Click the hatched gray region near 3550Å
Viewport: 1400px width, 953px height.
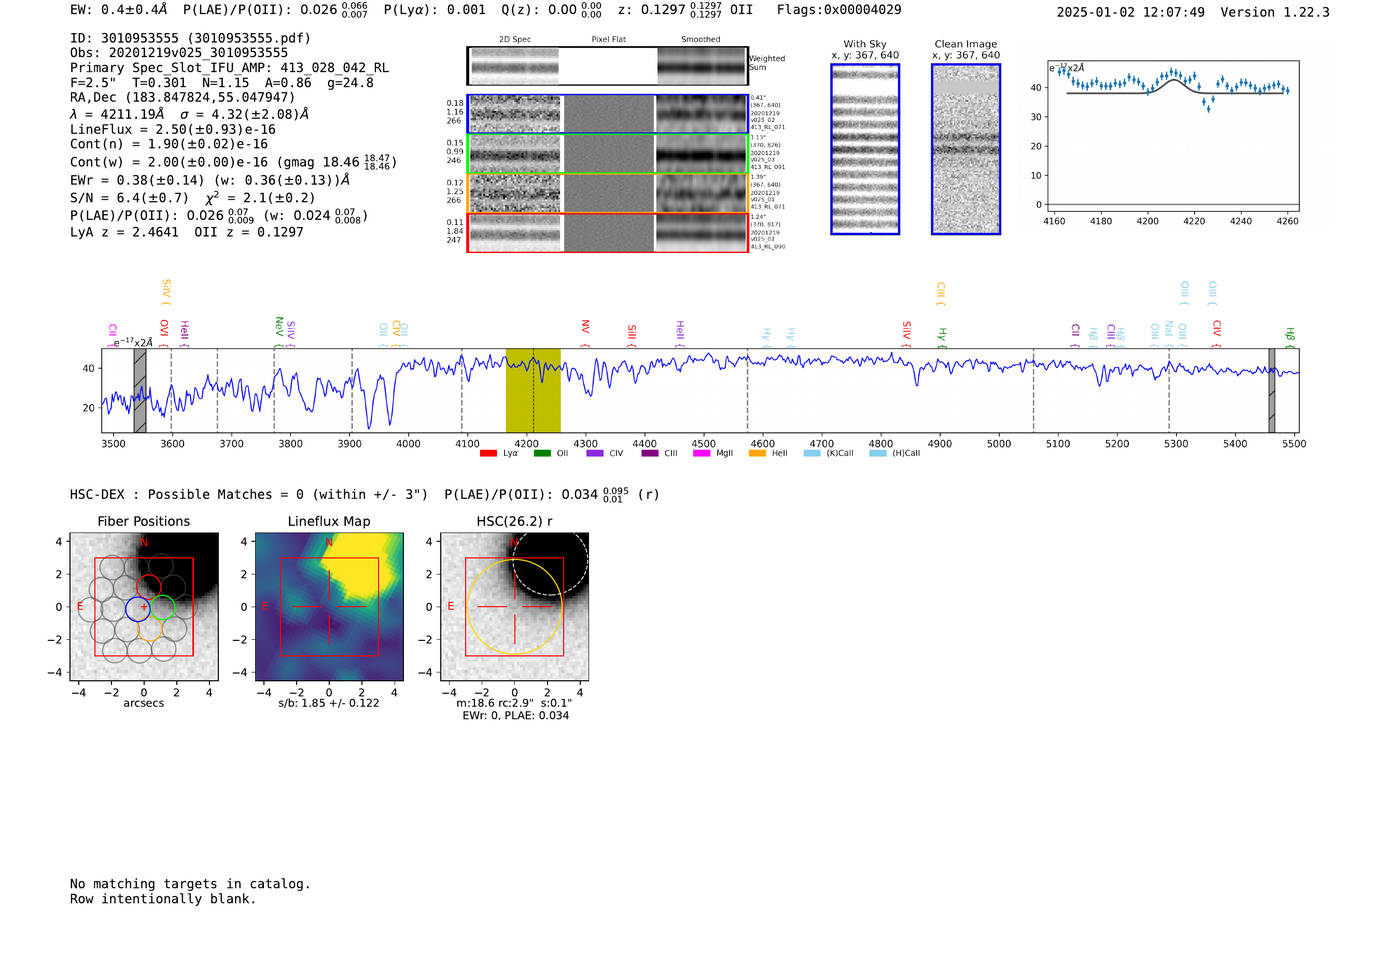tap(140, 391)
